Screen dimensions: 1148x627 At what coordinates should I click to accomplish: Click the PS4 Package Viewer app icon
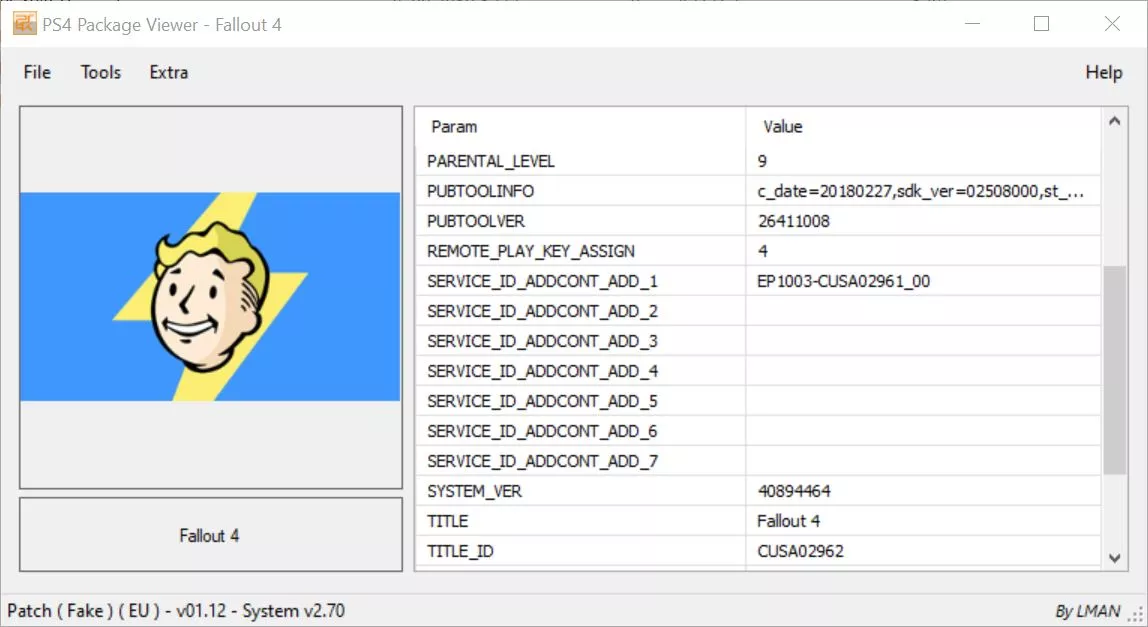point(24,23)
